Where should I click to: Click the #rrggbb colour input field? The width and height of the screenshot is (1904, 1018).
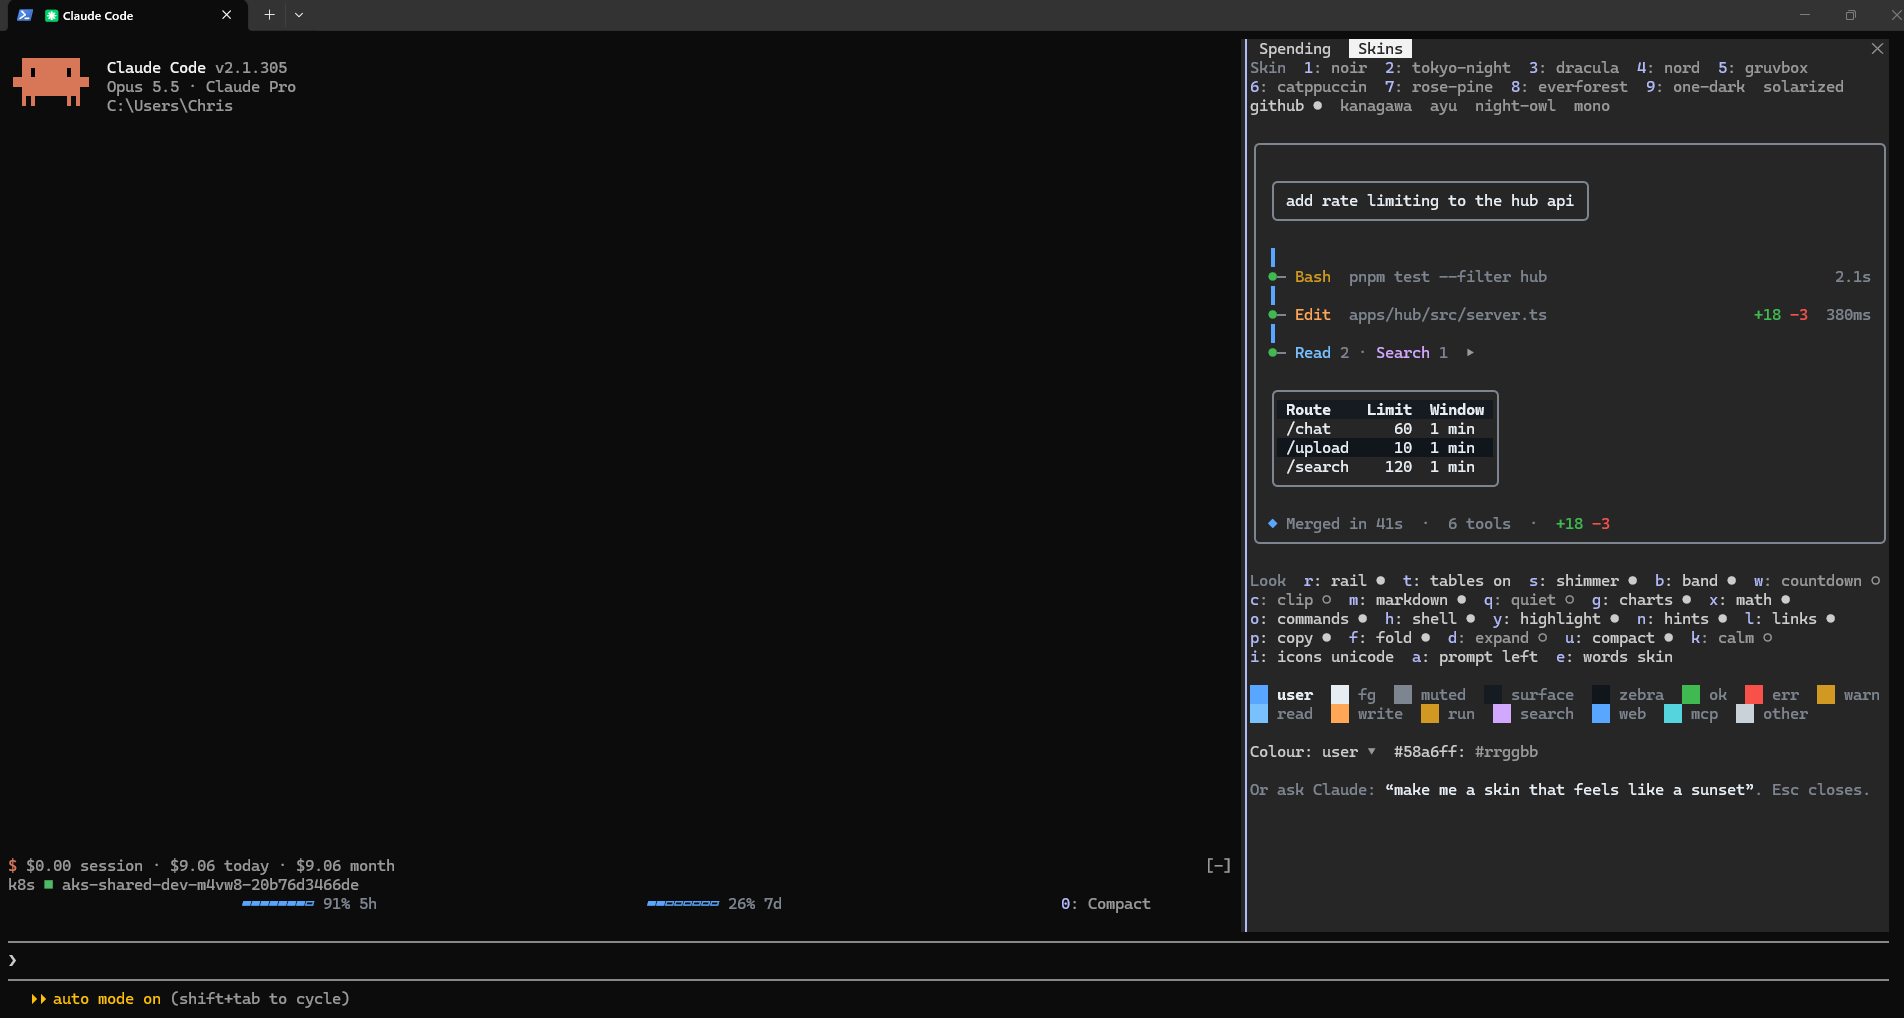coord(1506,751)
